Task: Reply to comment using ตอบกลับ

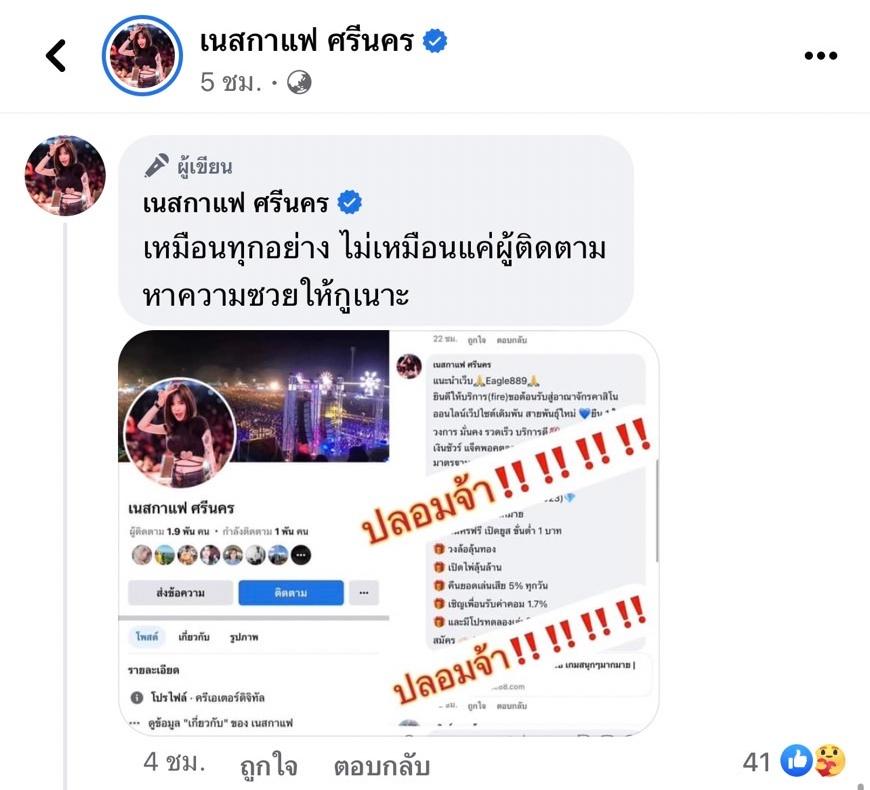Action: tap(382, 766)
